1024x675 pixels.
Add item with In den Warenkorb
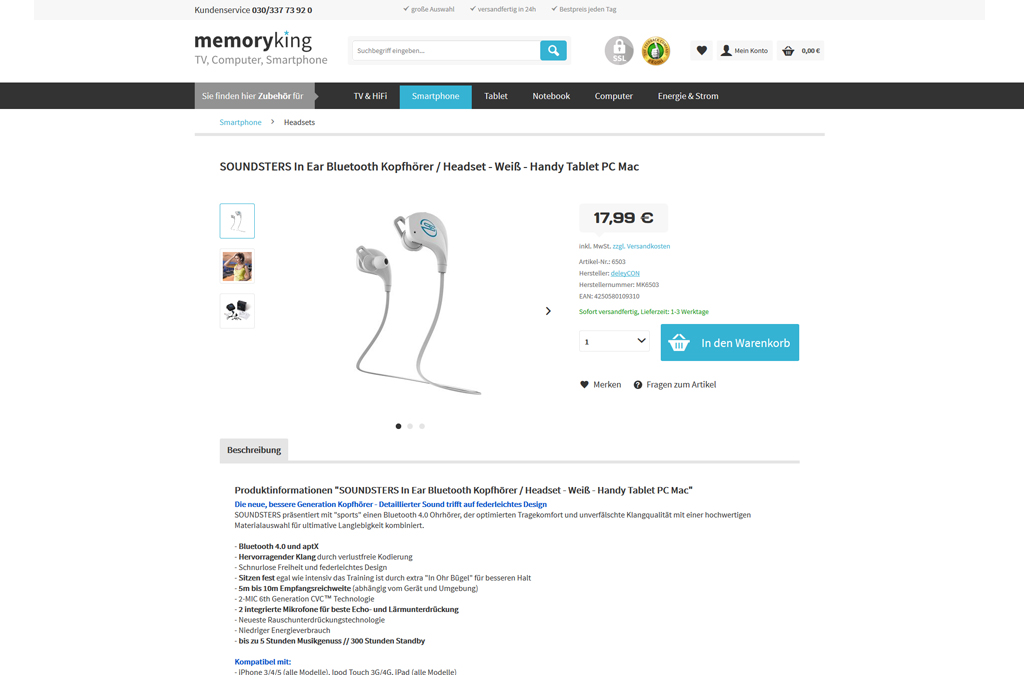729,343
